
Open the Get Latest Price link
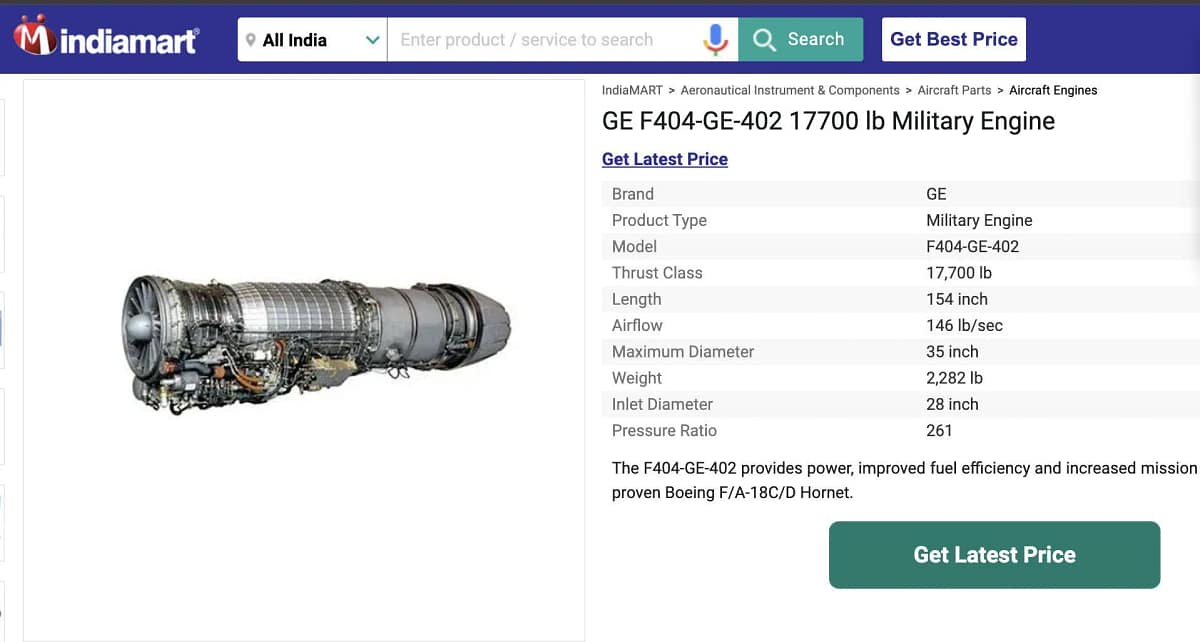pos(664,159)
